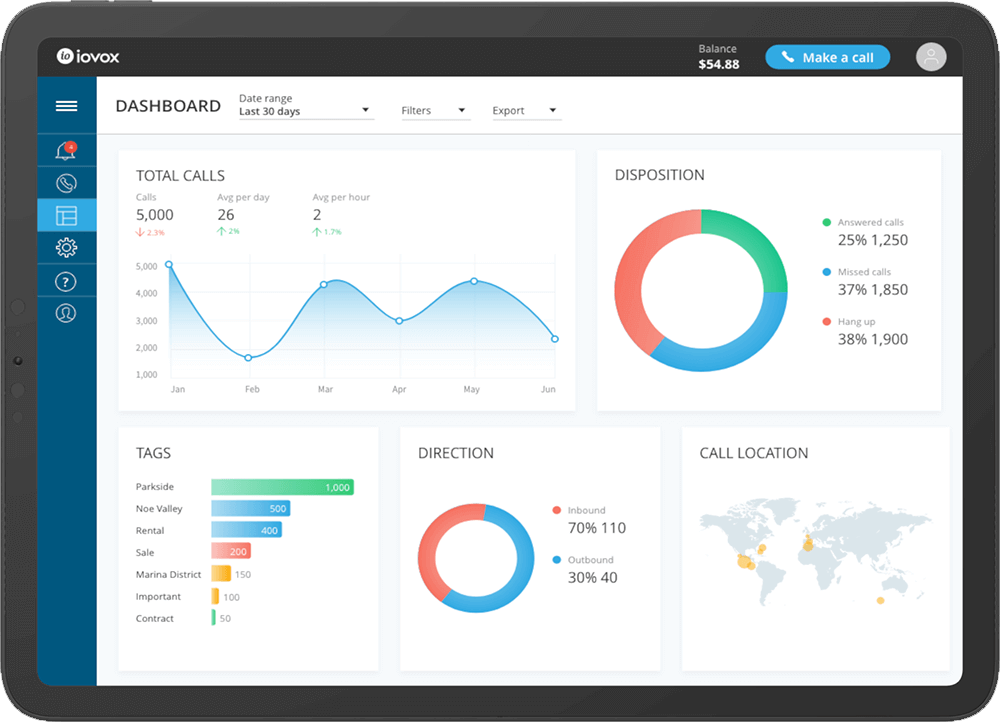Viewport: 1000px width, 722px height.
Task: Expand the Date range dropdown
Action: pos(305,111)
